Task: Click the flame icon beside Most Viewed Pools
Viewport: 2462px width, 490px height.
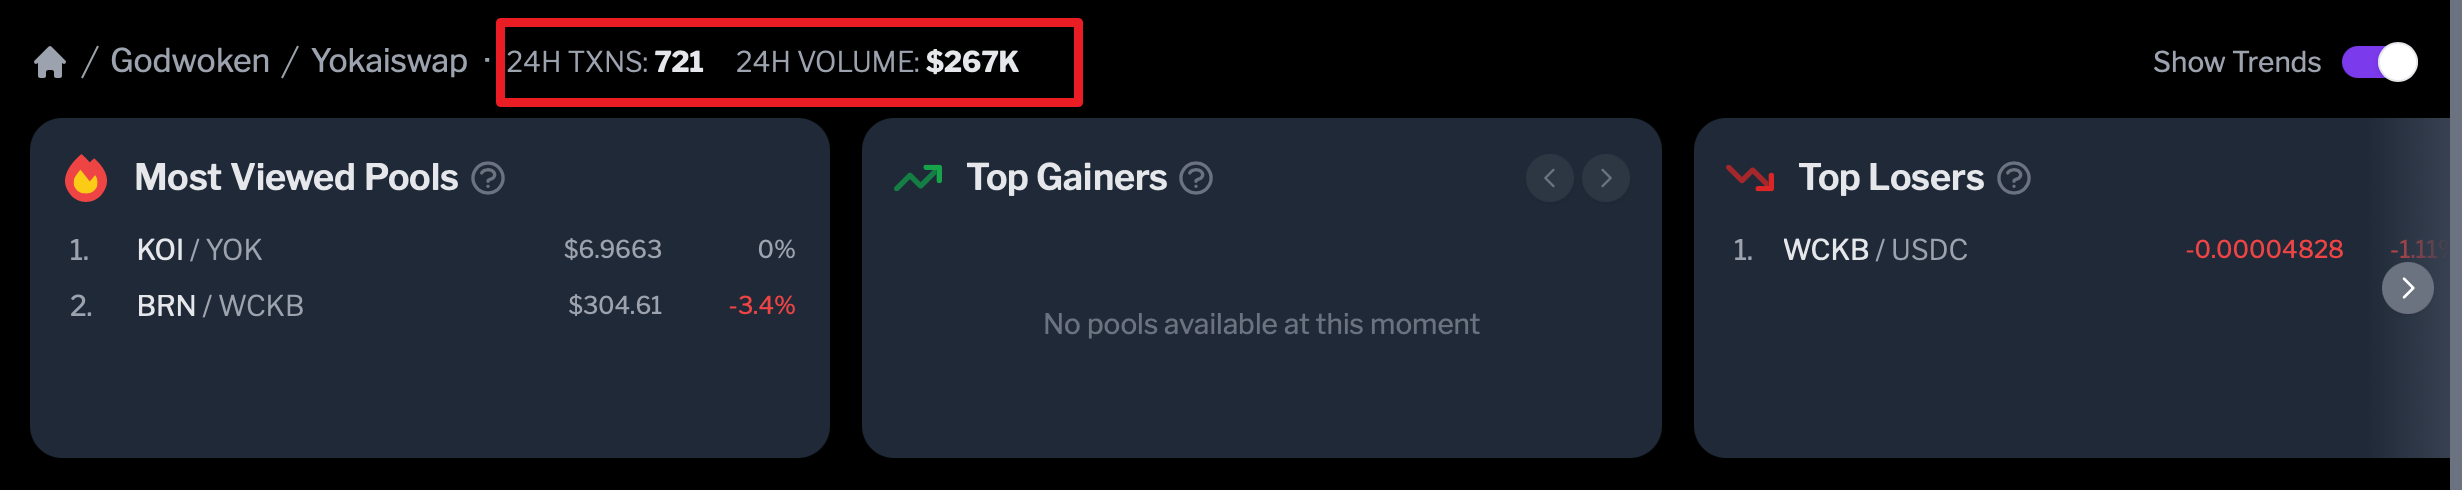Action: 86,178
